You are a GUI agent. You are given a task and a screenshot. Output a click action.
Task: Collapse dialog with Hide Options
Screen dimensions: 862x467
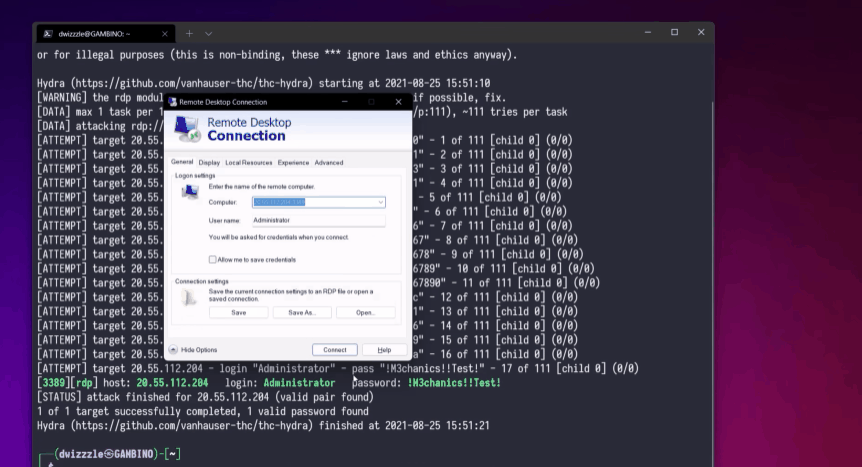[x=193, y=350]
